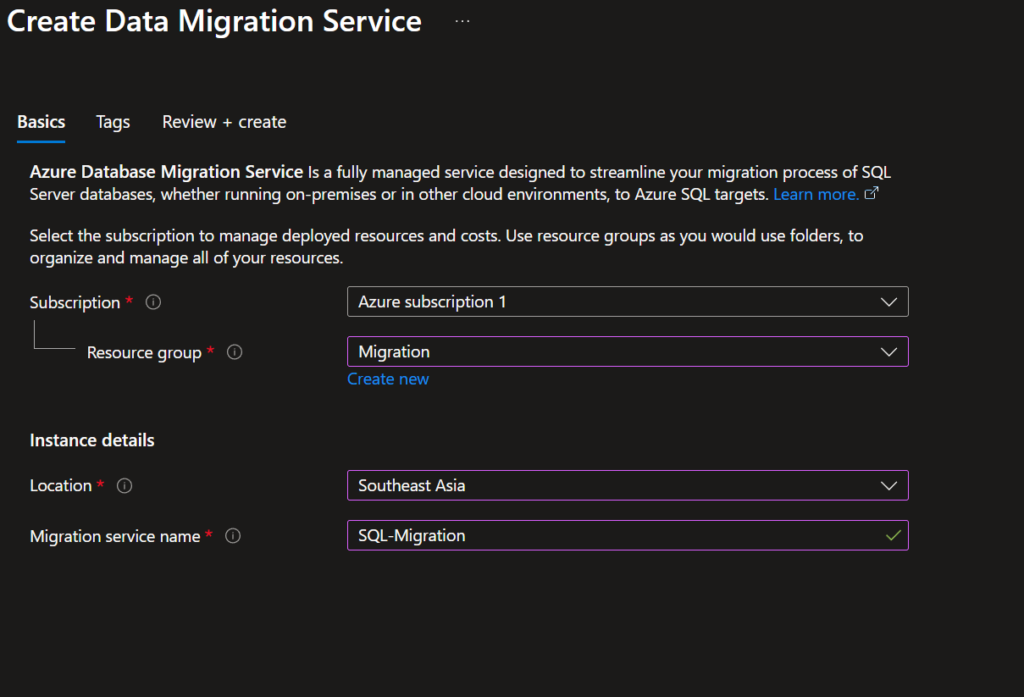The image size is (1024, 697).
Task: Open the Tags tab
Action: [113, 122]
